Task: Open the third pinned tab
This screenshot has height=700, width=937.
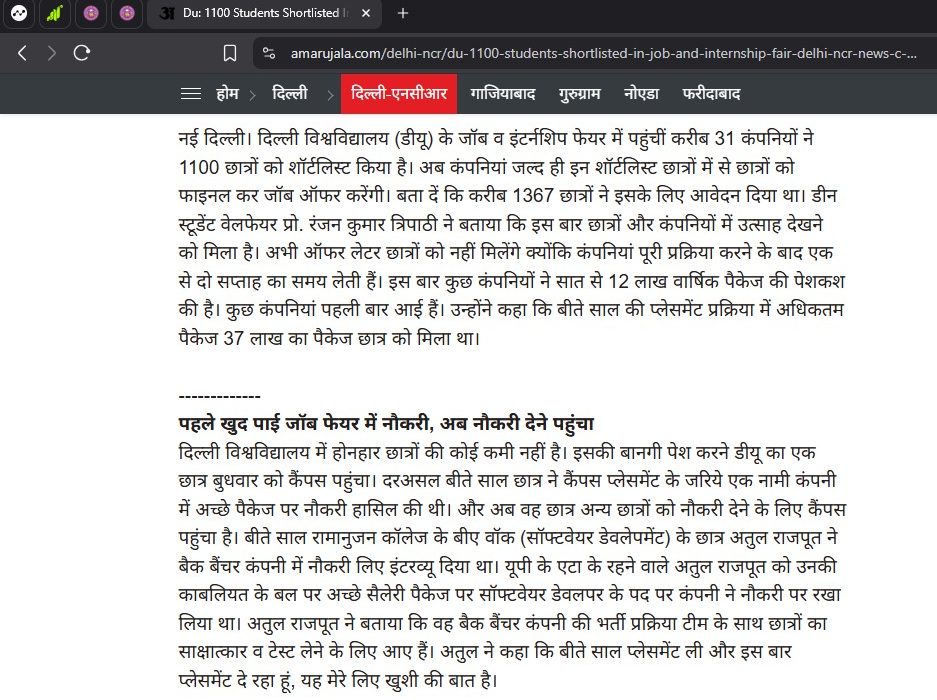Action: point(91,14)
